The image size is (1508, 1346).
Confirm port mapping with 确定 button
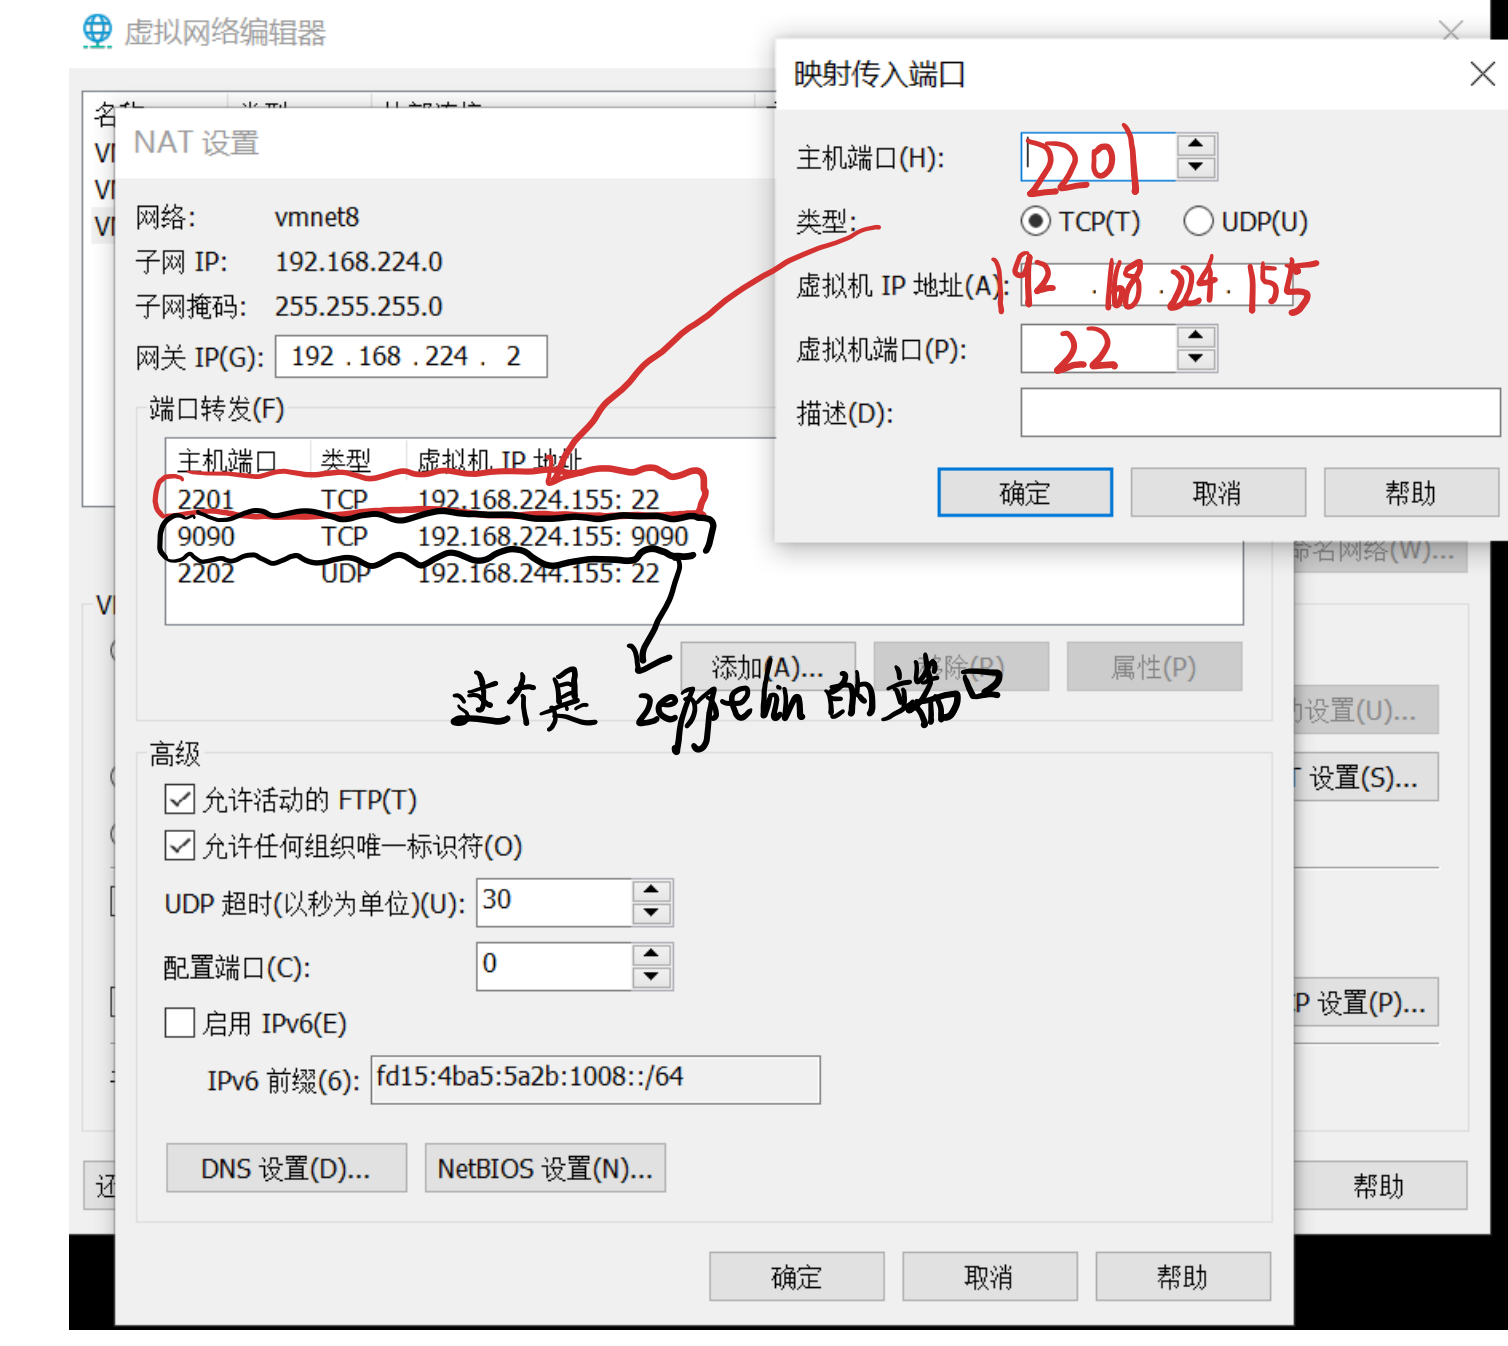[x=1025, y=492]
